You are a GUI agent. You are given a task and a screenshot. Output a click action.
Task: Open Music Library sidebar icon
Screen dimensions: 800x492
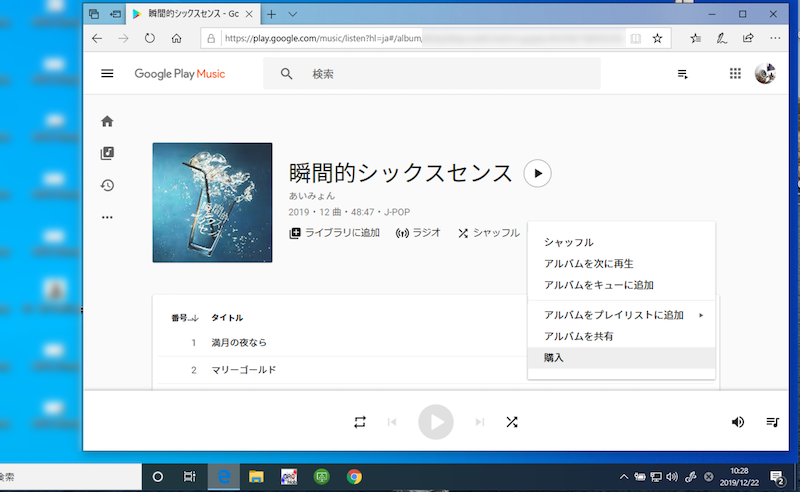coord(107,153)
